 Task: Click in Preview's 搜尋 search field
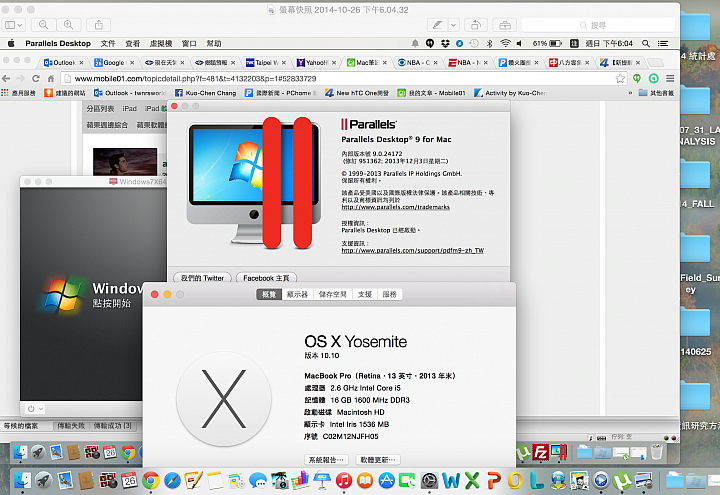pos(598,25)
